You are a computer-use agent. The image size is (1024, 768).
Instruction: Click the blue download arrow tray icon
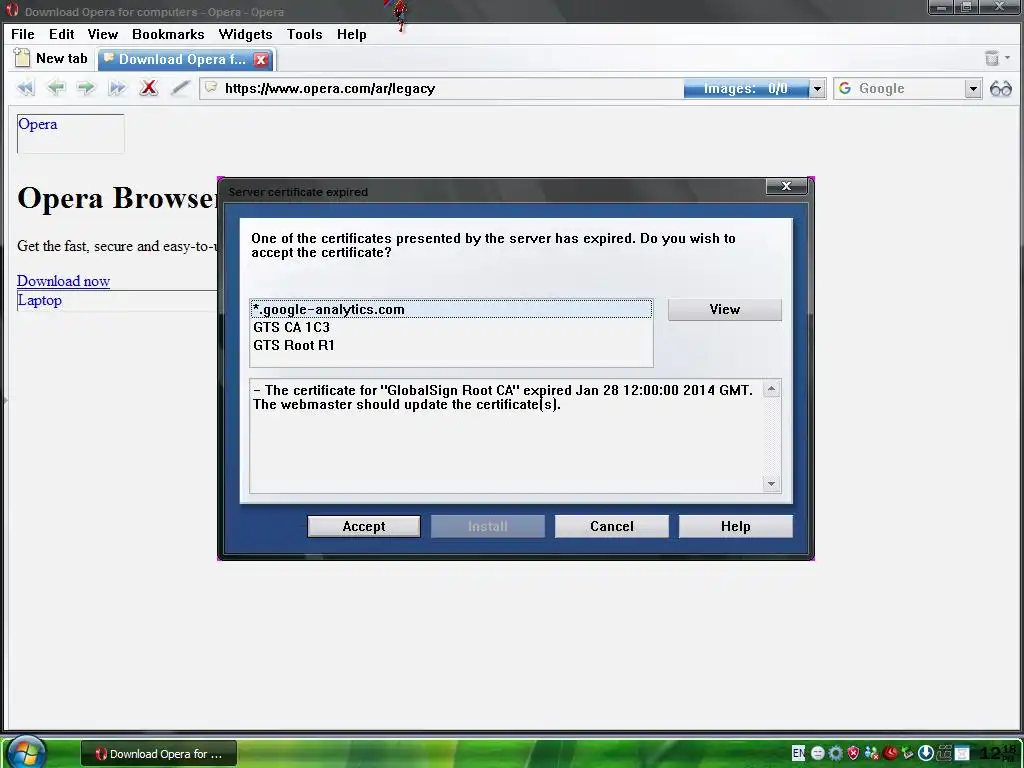pyautogui.click(x=926, y=753)
